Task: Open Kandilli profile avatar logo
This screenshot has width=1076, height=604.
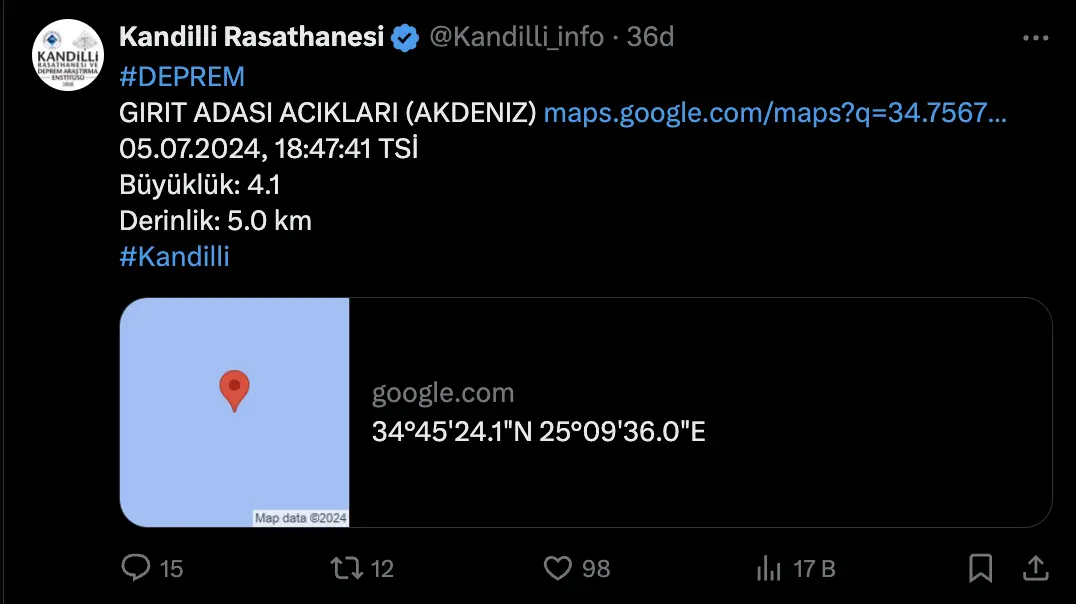Action: click(68, 55)
